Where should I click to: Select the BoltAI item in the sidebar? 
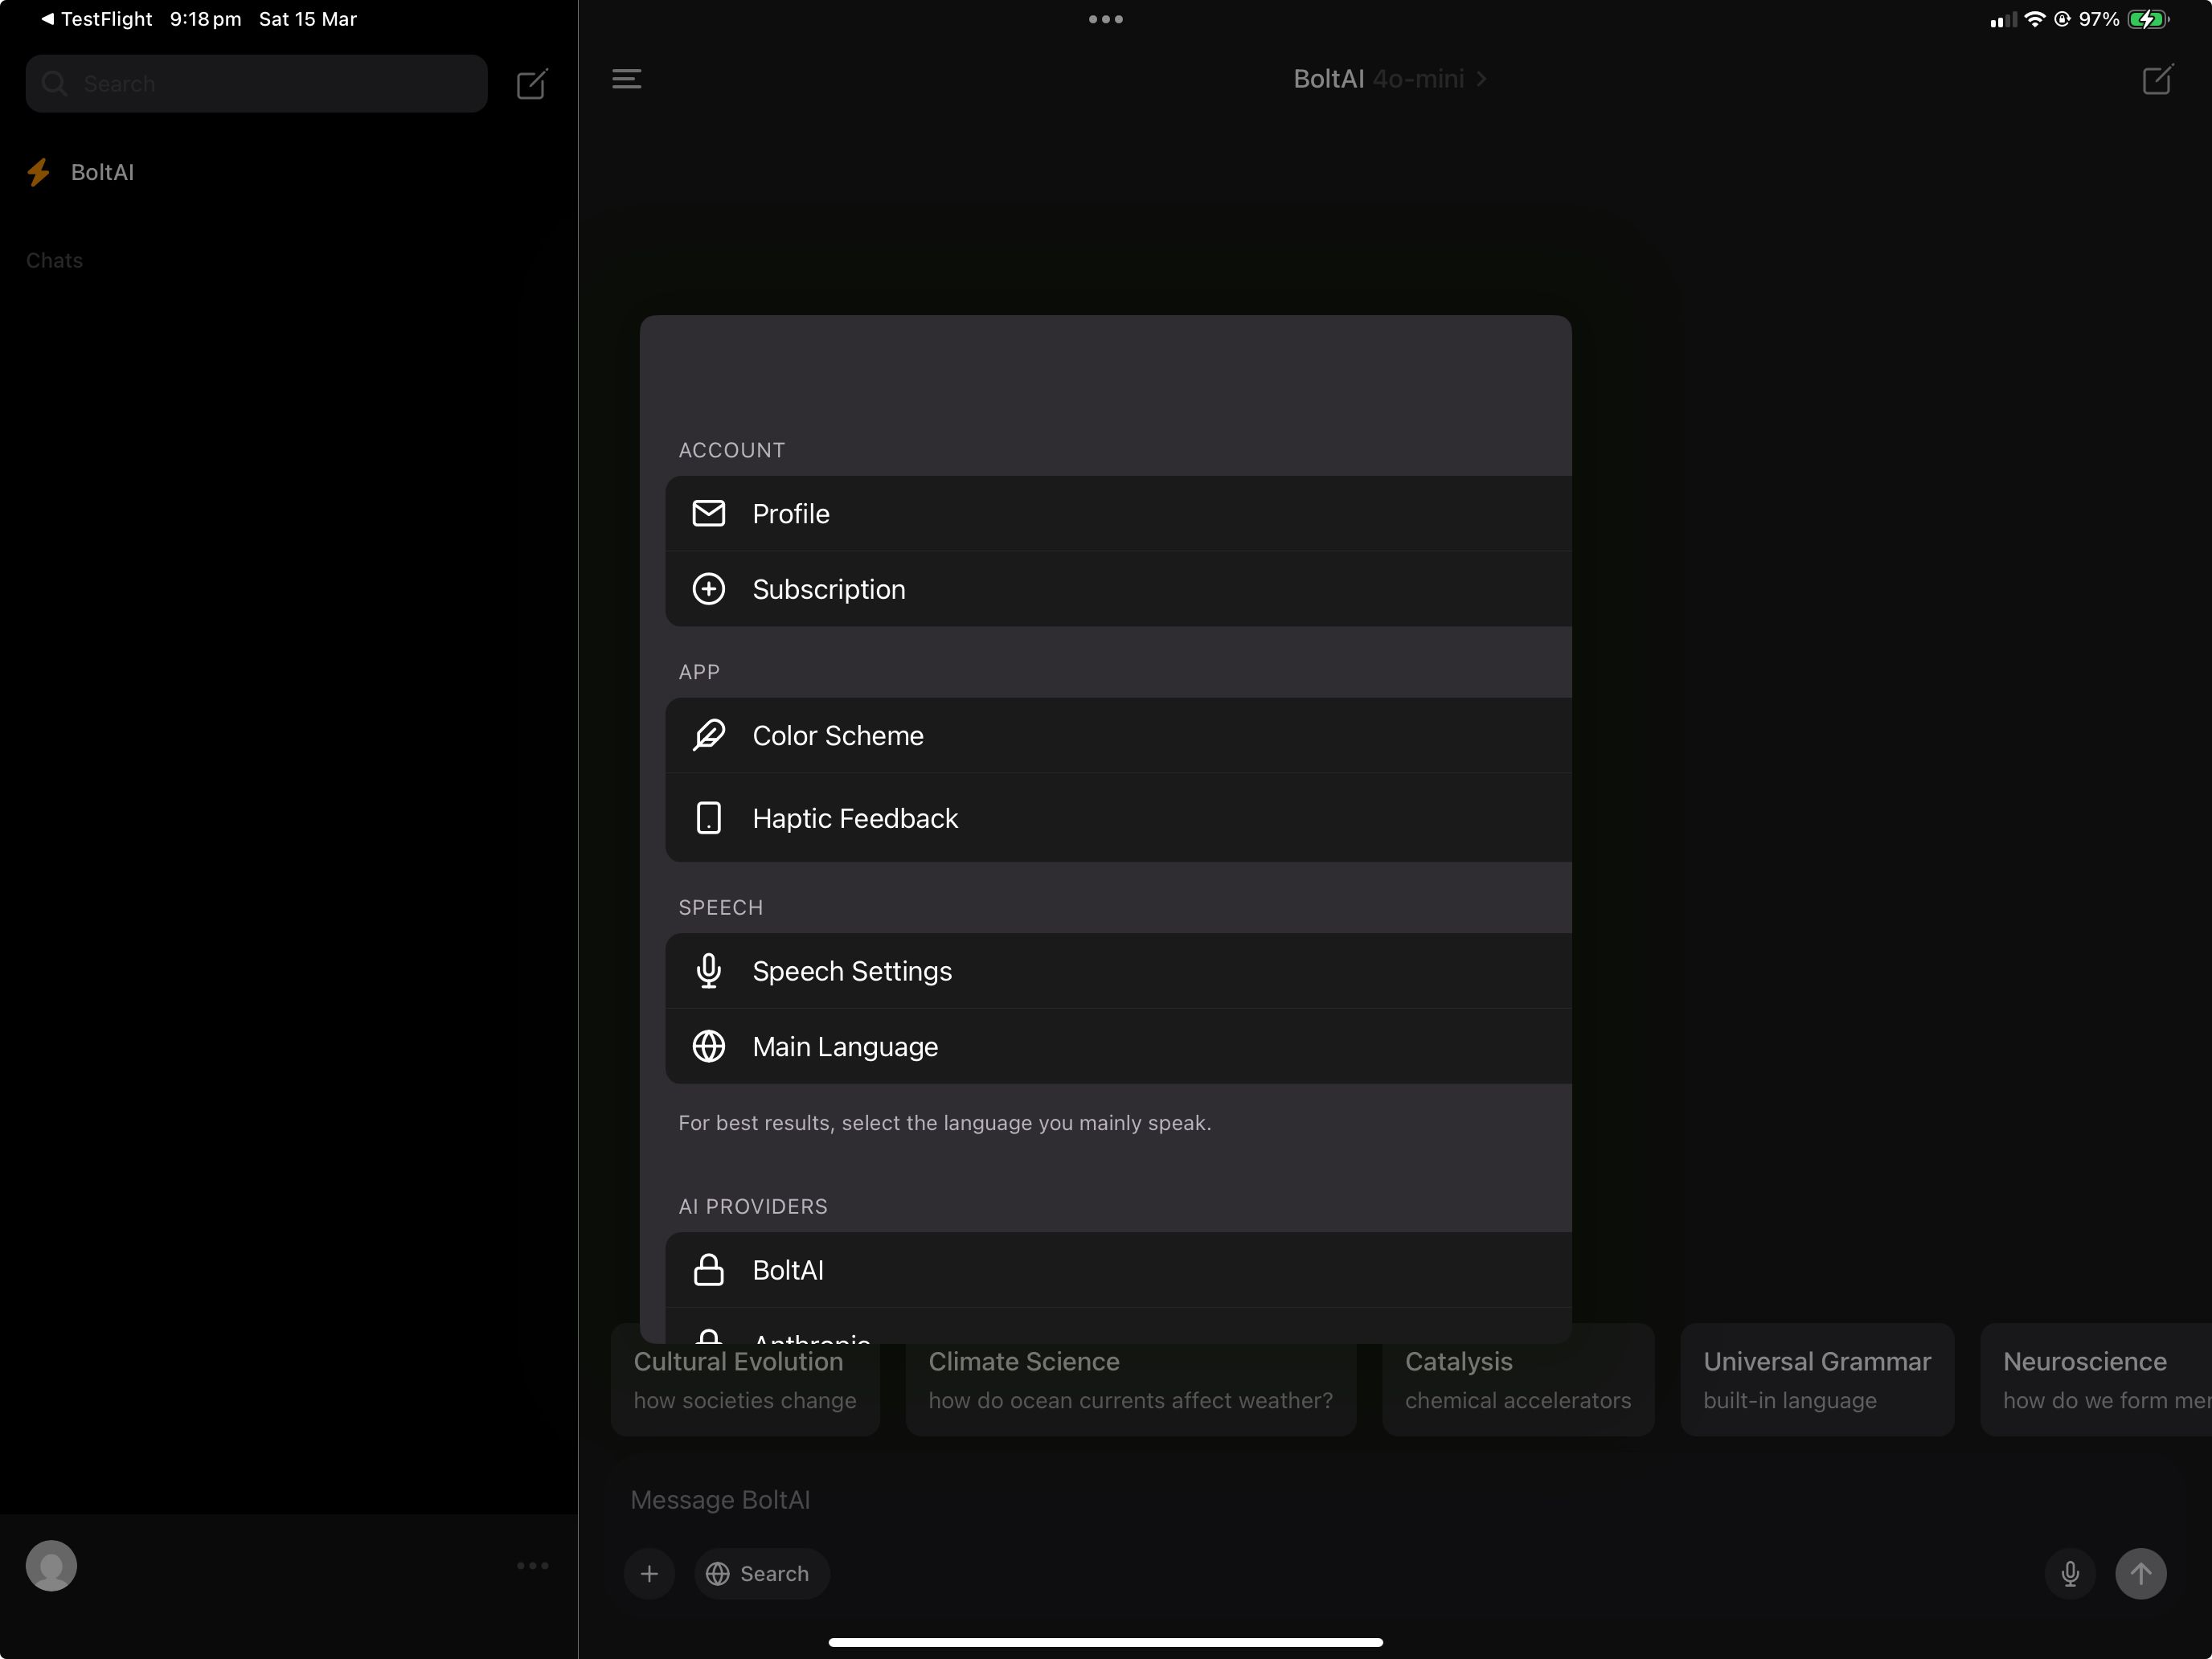pos(288,172)
